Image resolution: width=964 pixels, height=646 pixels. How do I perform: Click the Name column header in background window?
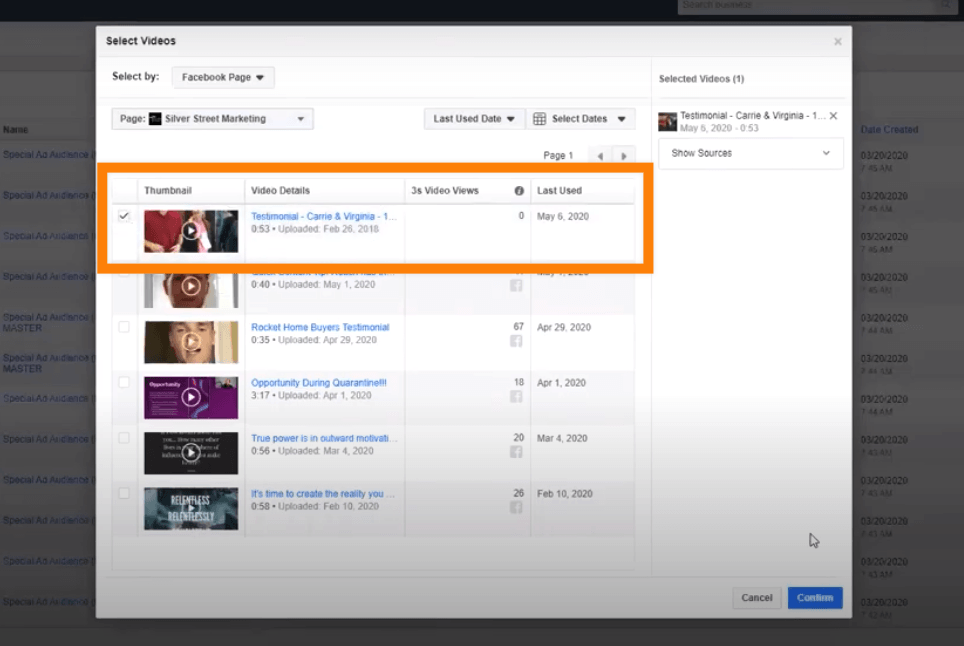click(15, 130)
